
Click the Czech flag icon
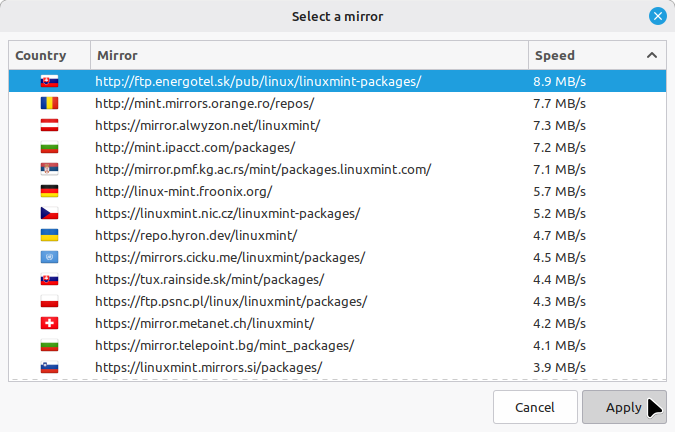[48, 213]
